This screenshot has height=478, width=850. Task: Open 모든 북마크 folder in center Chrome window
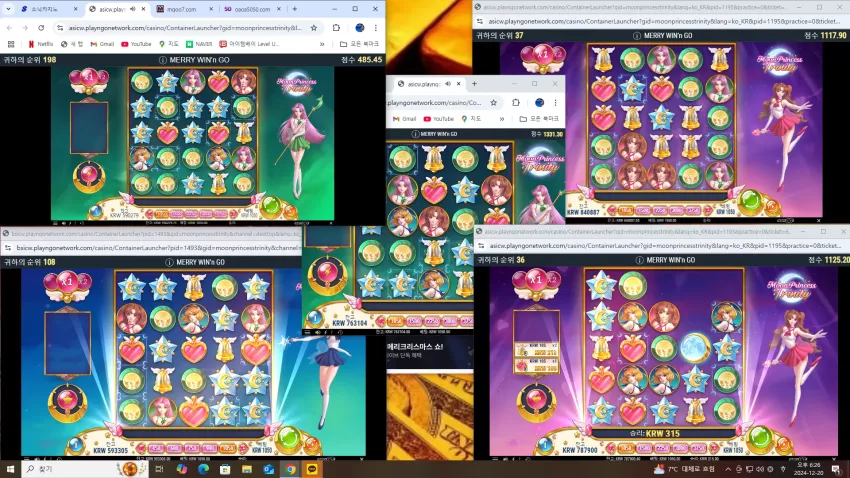(x=539, y=119)
